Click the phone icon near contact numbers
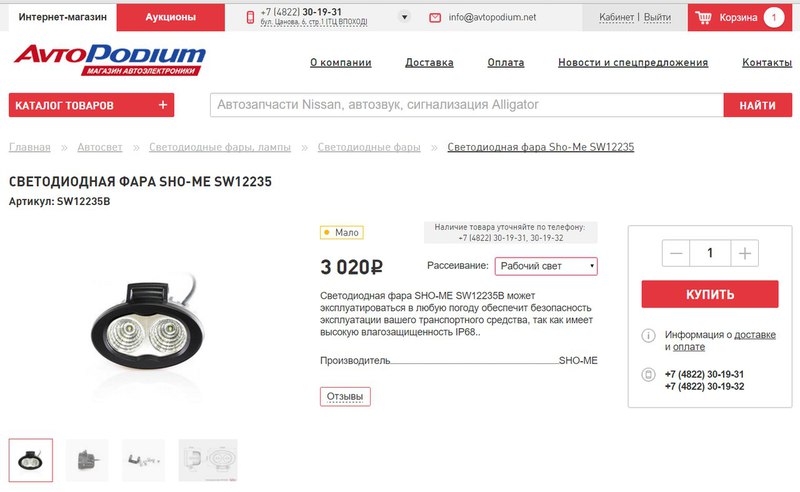This screenshot has height=492, width=800. coord(648,375)
